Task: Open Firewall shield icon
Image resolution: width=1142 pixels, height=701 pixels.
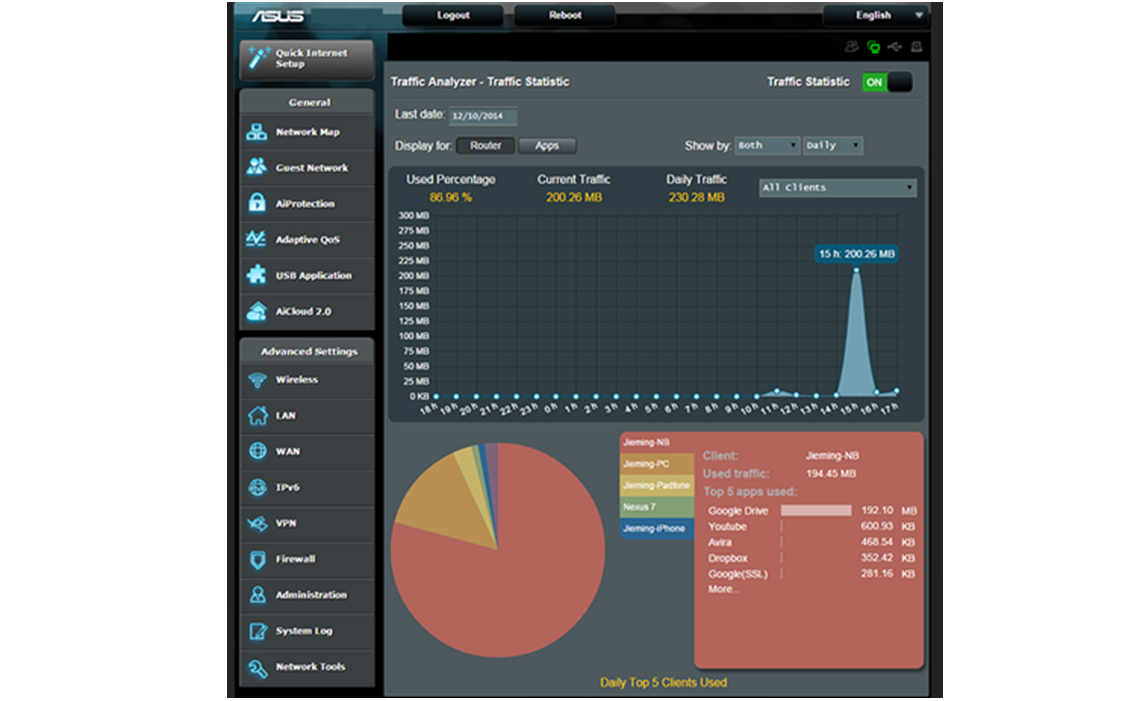Action: (x=257, y=559)
